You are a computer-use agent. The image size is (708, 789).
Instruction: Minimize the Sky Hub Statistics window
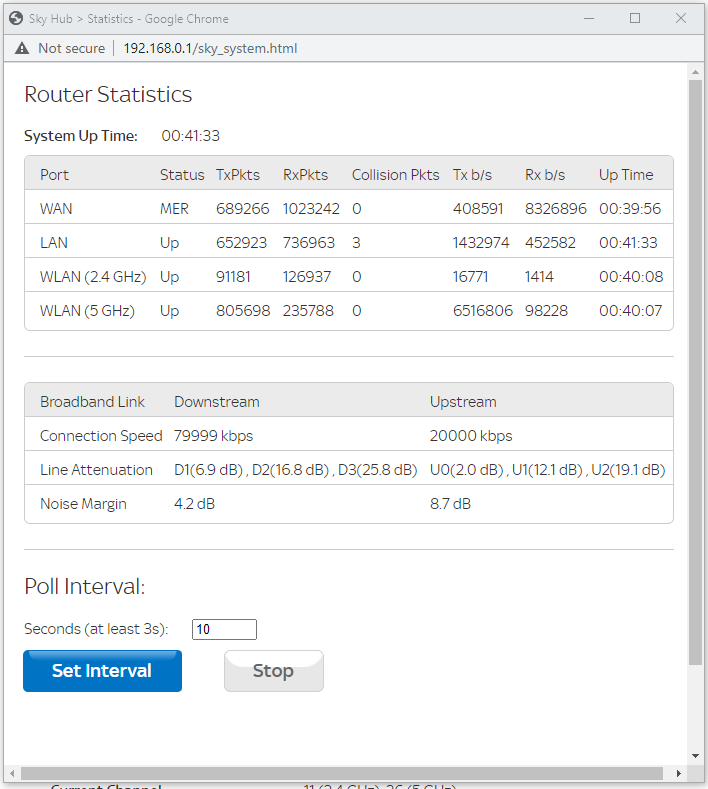coord(589,18)
